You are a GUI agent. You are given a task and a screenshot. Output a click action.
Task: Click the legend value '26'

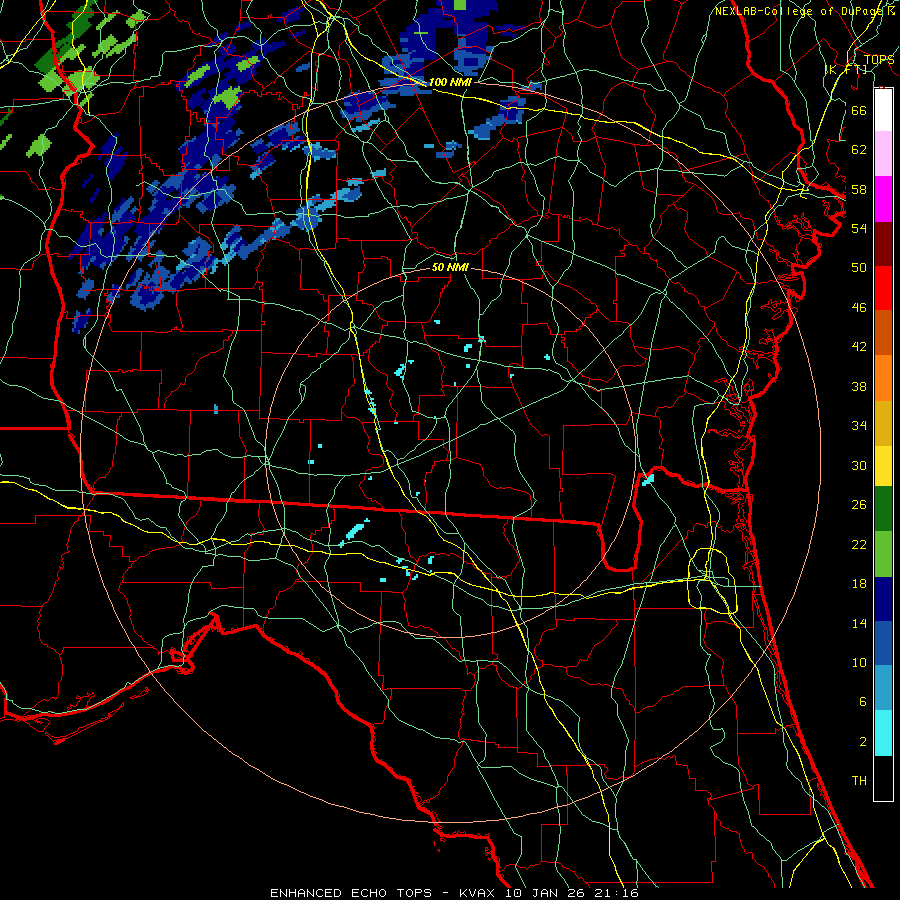[859, 505]
